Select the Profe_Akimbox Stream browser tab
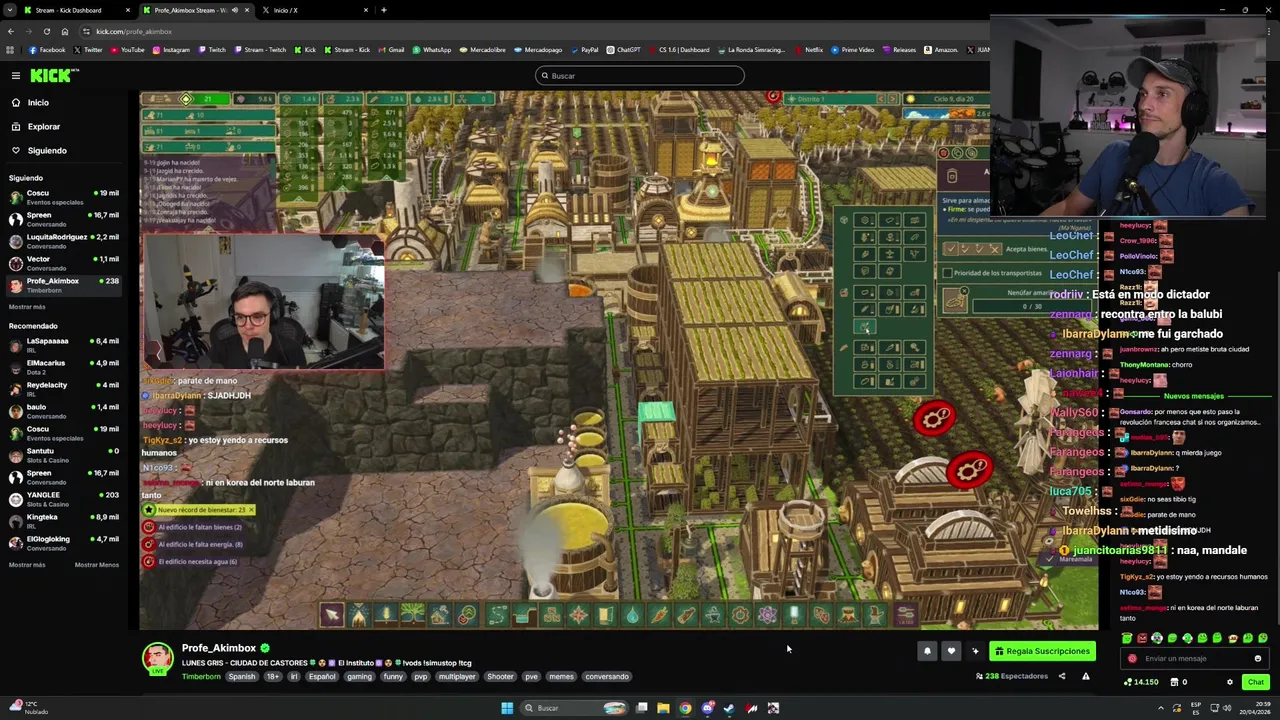The width and height of the screenshot is (1280, 720). pos(195,10)
